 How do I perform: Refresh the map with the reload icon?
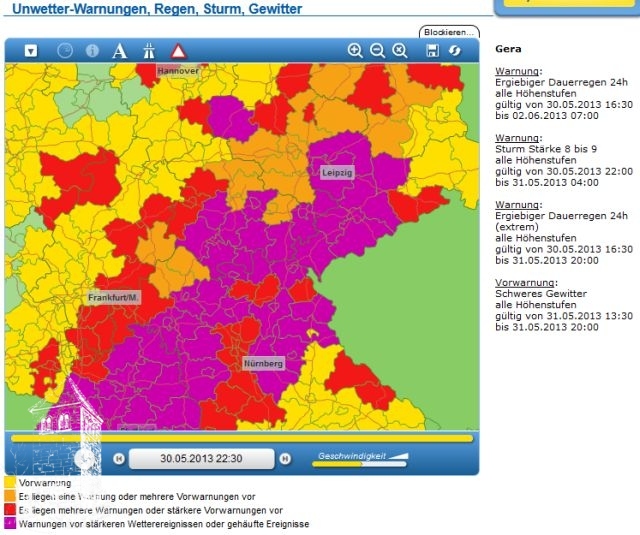455,50
